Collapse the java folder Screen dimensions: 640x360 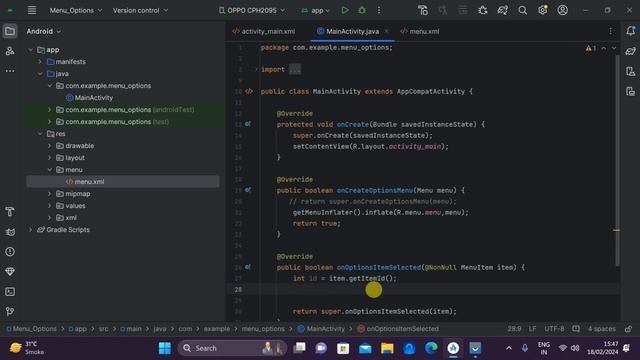click(x=40, y=74)
